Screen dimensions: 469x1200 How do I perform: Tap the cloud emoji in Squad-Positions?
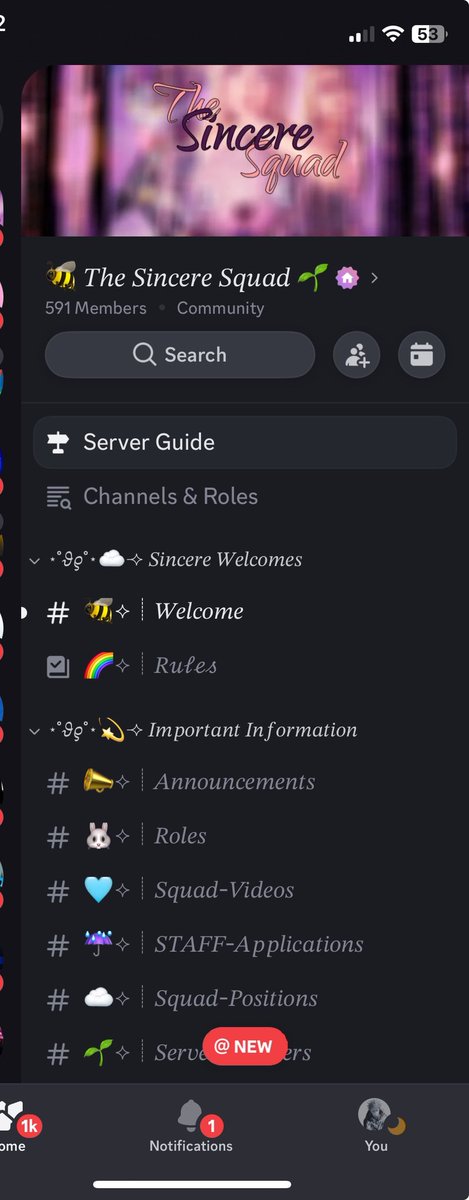click(x=98, y=998)
